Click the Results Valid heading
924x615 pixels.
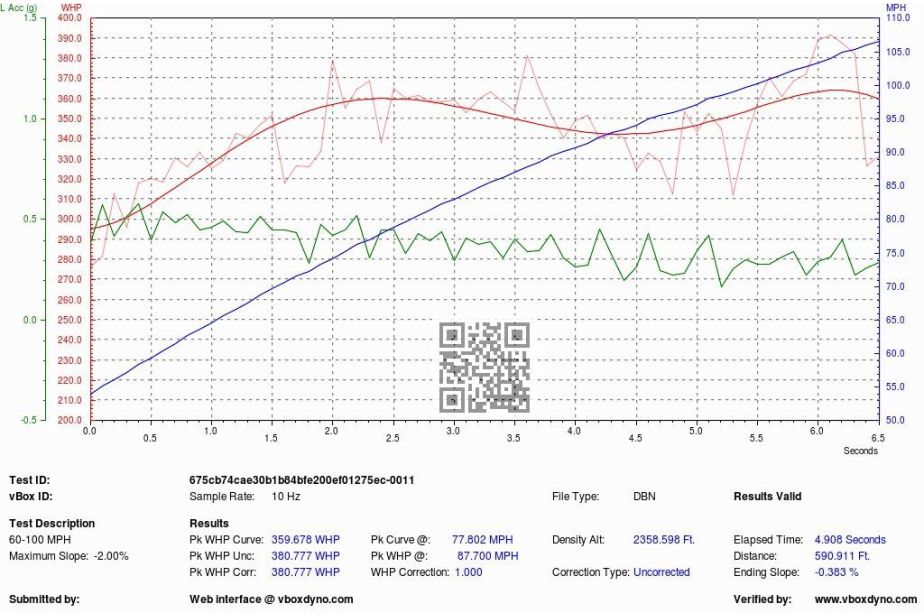(x=767, y=496)
